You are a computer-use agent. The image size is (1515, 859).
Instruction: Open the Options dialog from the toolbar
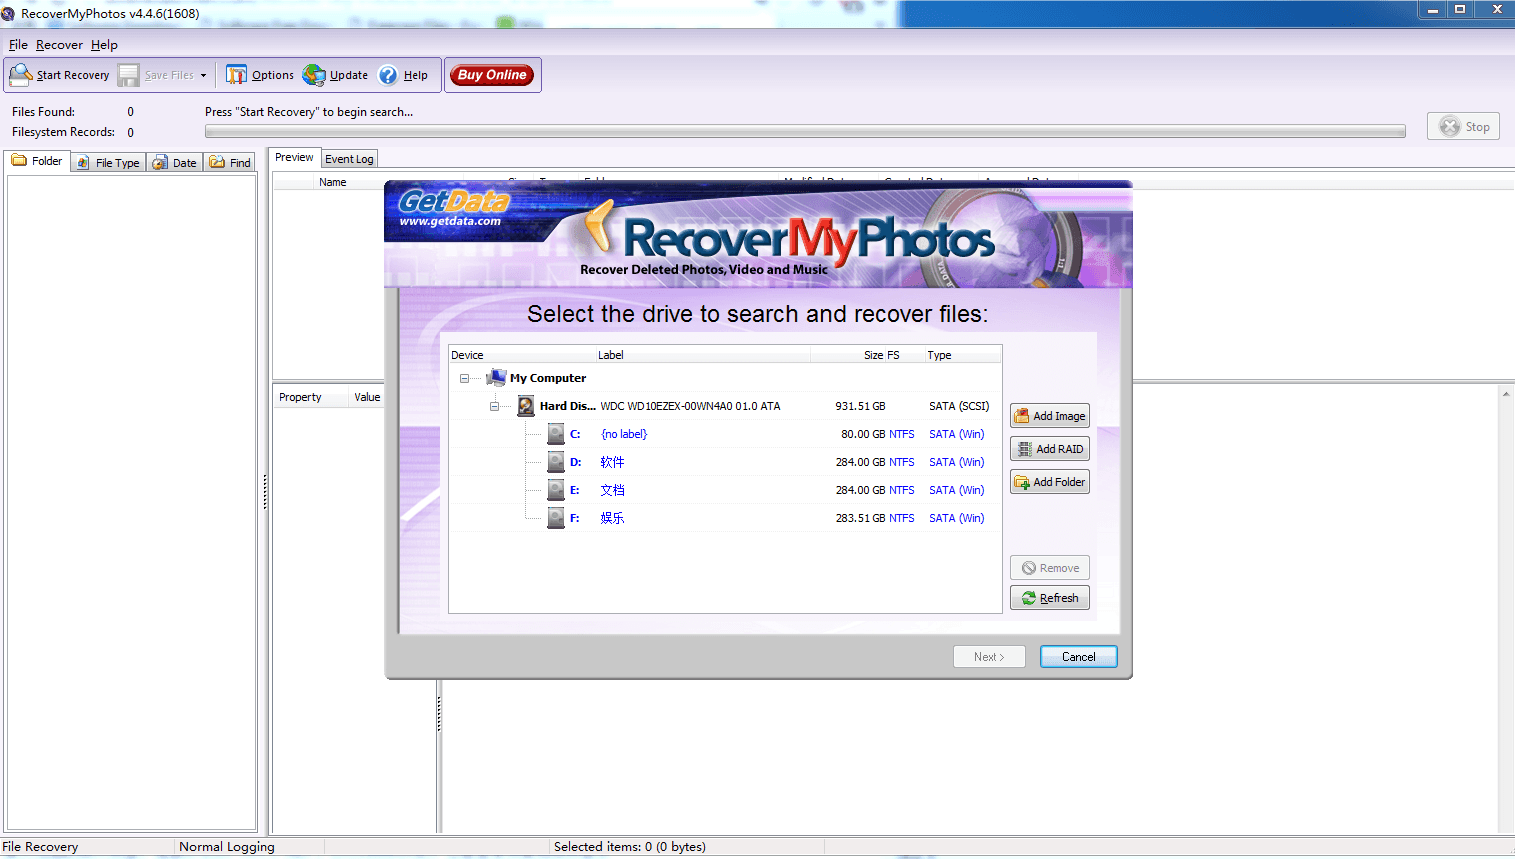(238, 74)
